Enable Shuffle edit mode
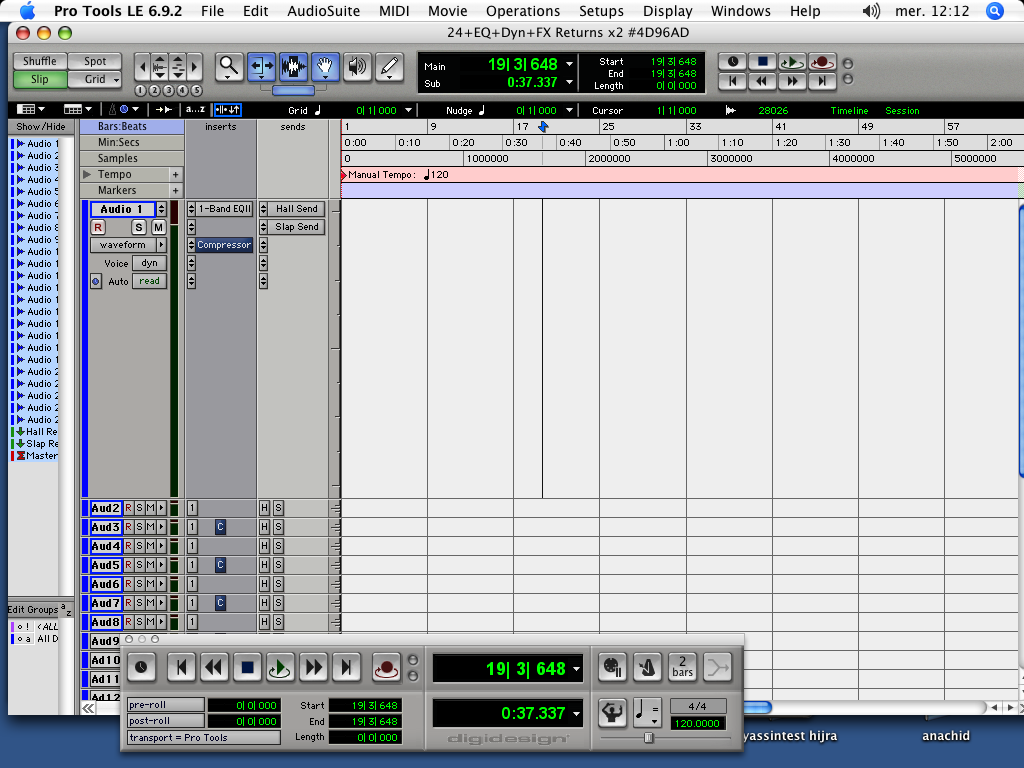Image resolution: width=1024 pixels, height=768 pixels. (40, 61)
